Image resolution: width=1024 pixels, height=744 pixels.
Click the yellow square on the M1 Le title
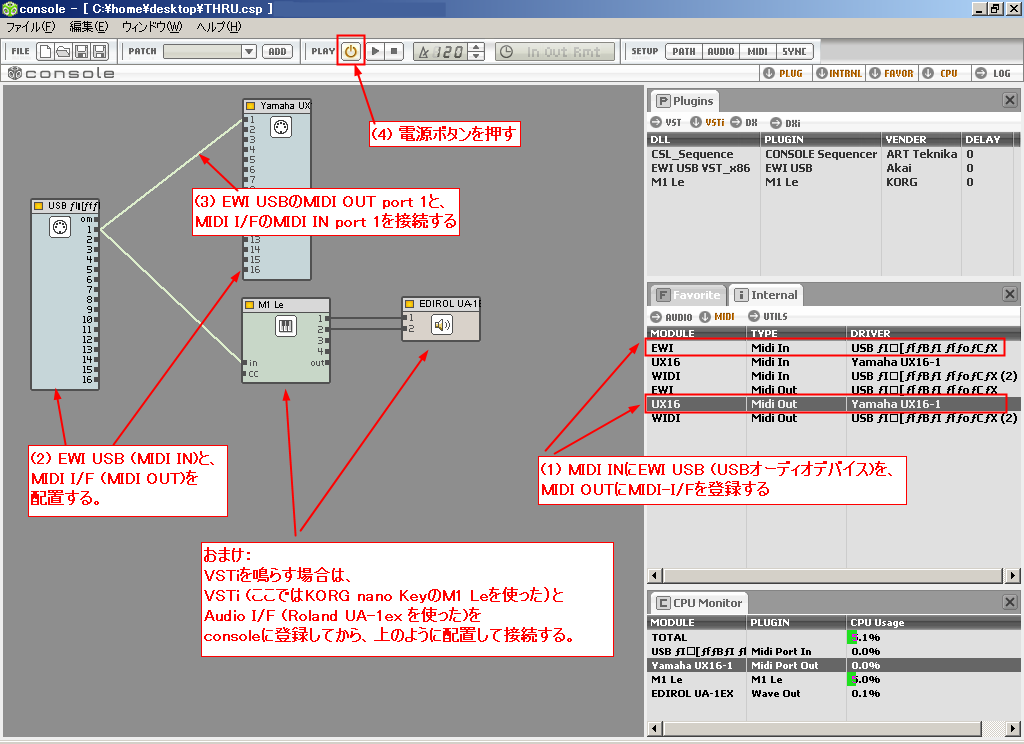(249, 305)
